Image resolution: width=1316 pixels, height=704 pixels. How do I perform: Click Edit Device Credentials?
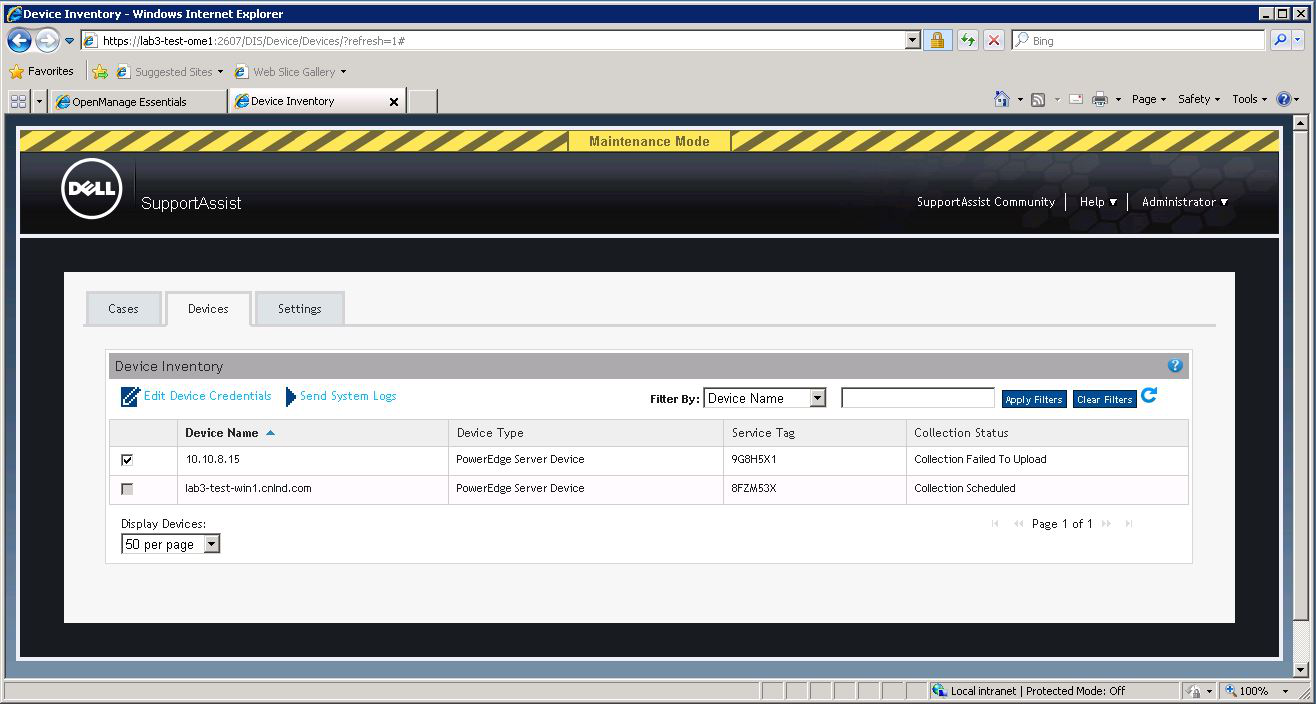click(x=197, y=397)
